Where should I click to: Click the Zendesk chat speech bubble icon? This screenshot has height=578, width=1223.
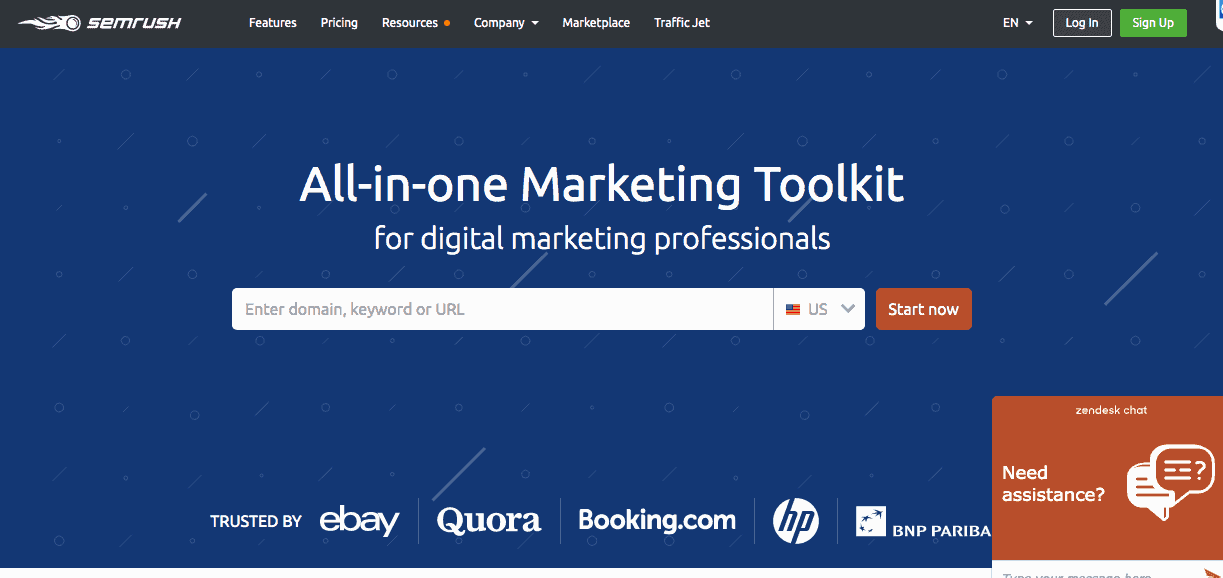coord(1170,481)
